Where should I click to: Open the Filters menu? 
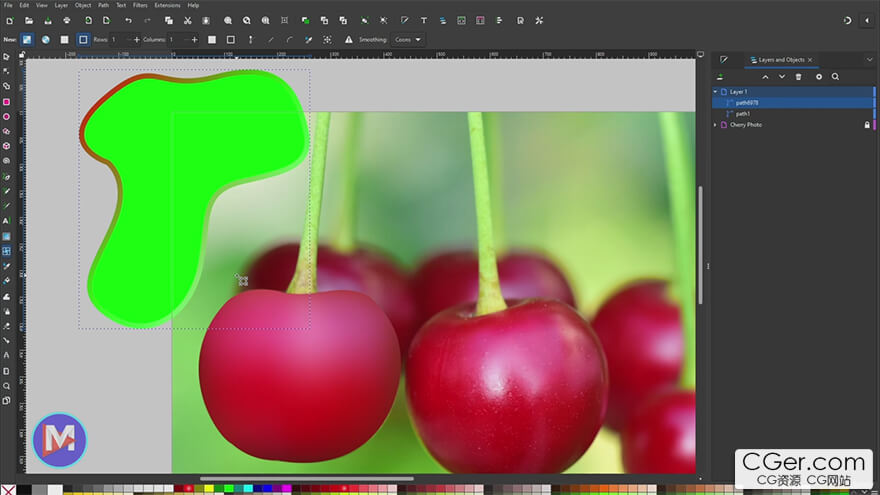click(140, 5)
